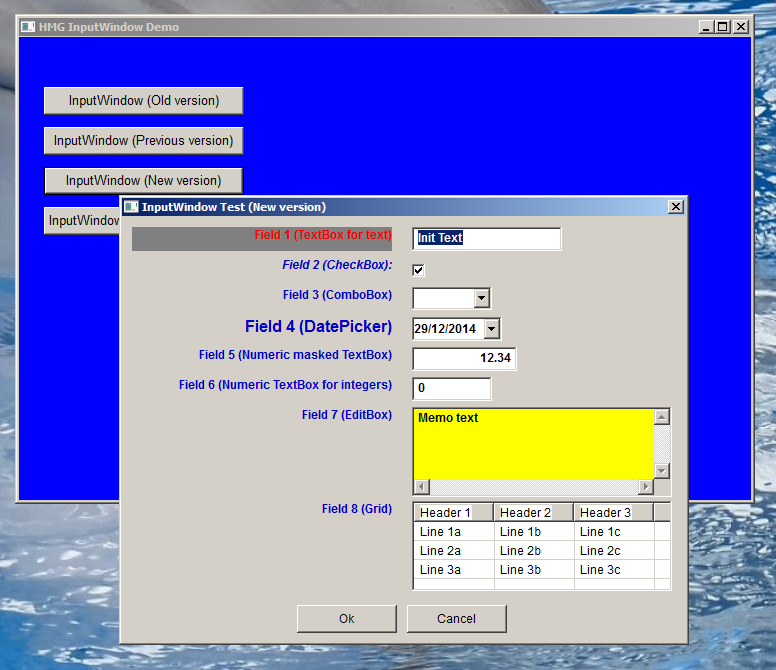This screenshot has height=670, width=776.
Task: Click the Field 1 Init Text box
Action: pos(486,238)
